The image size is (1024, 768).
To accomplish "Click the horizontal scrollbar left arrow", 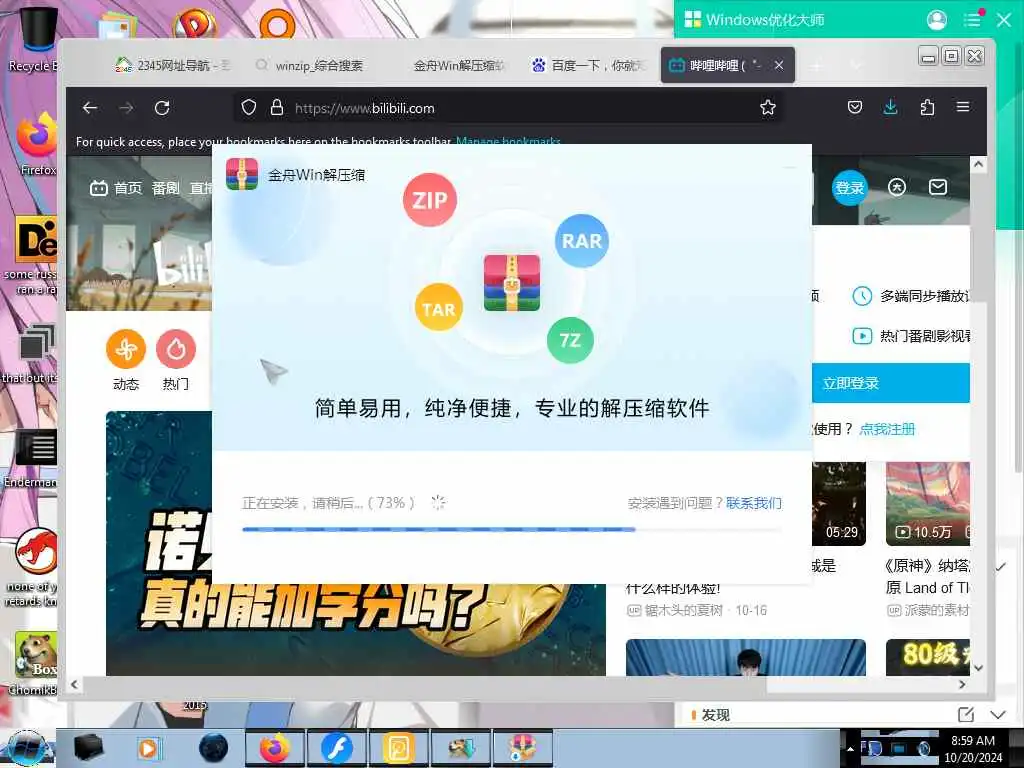I will pos(74,684).
